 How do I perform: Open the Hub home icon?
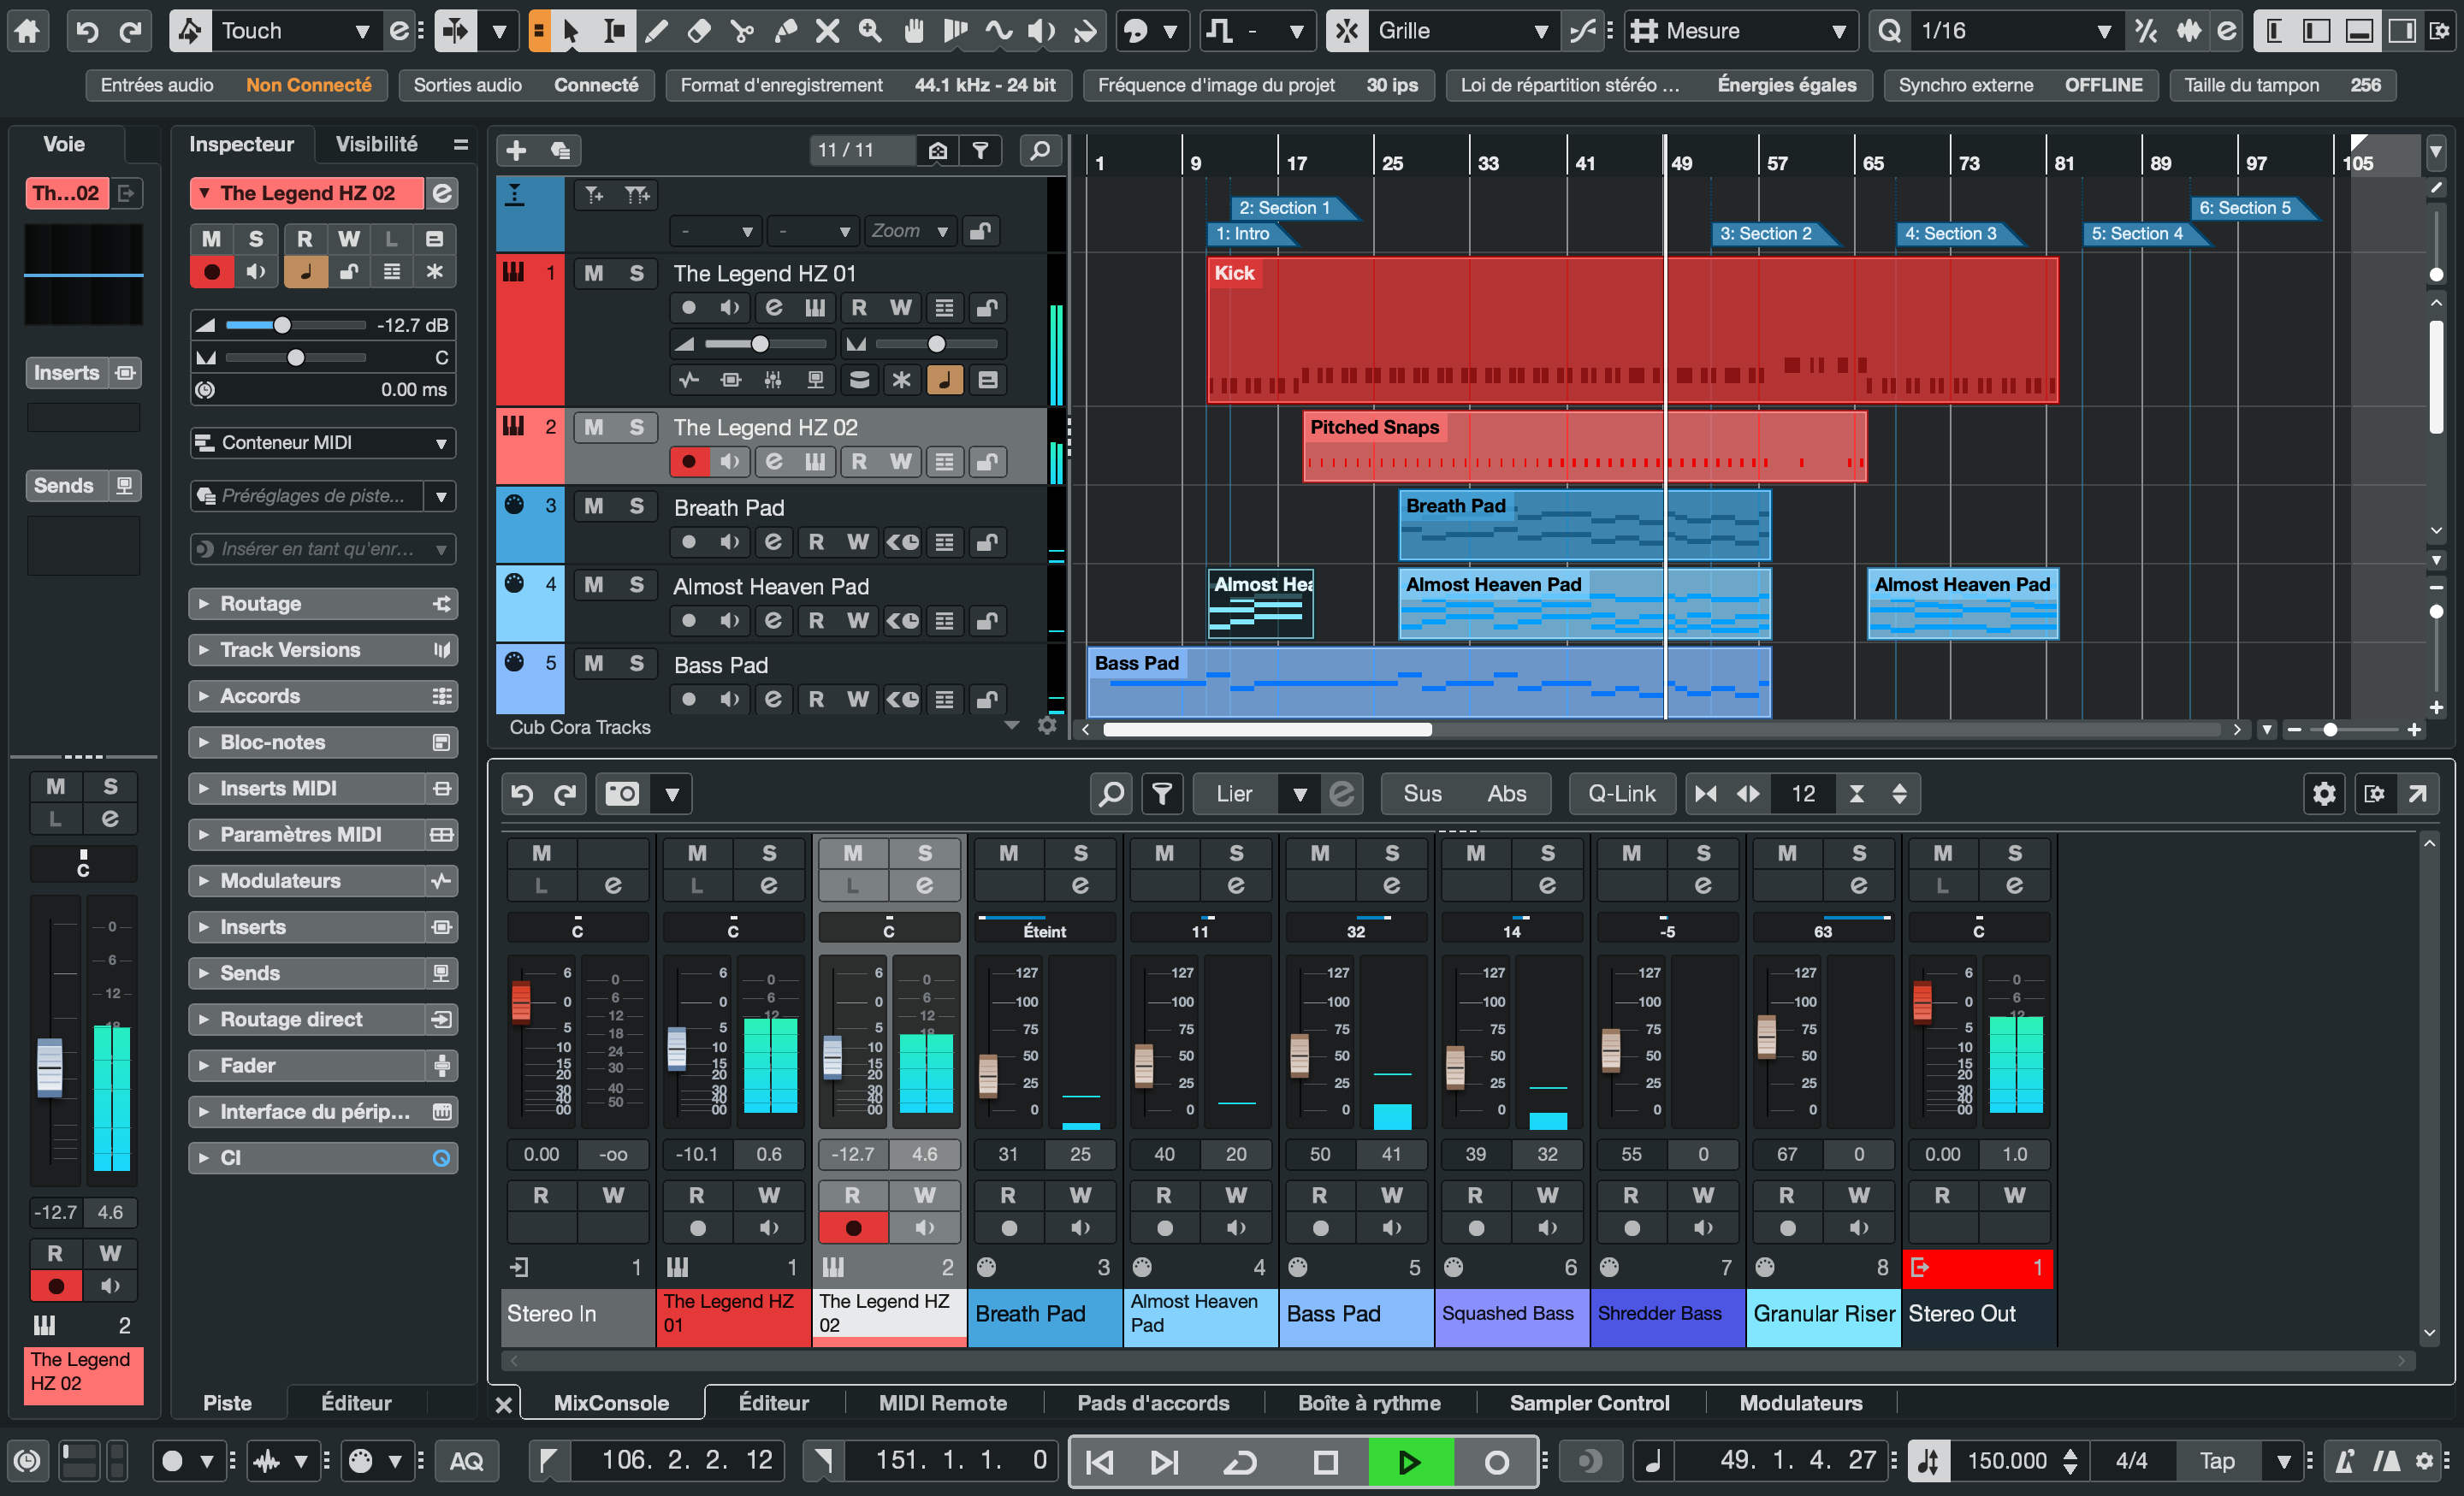point(27,31)
